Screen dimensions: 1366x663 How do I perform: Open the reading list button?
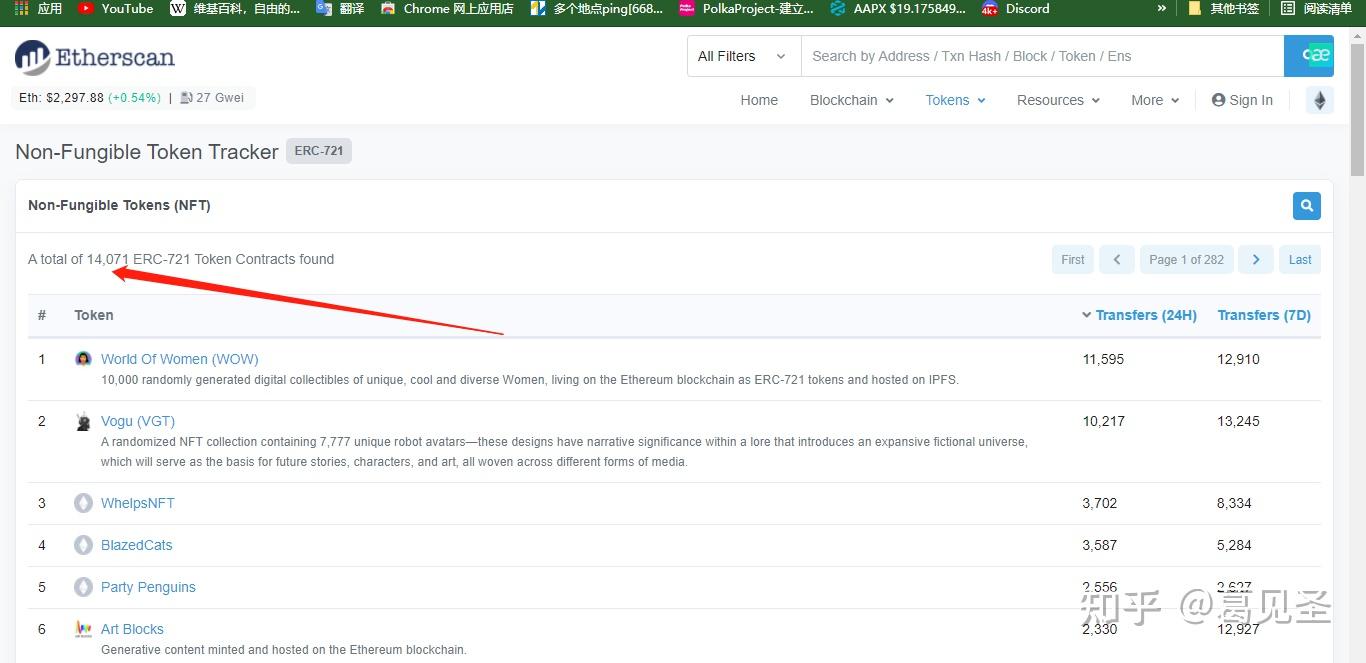click(x=1316, y=8)
